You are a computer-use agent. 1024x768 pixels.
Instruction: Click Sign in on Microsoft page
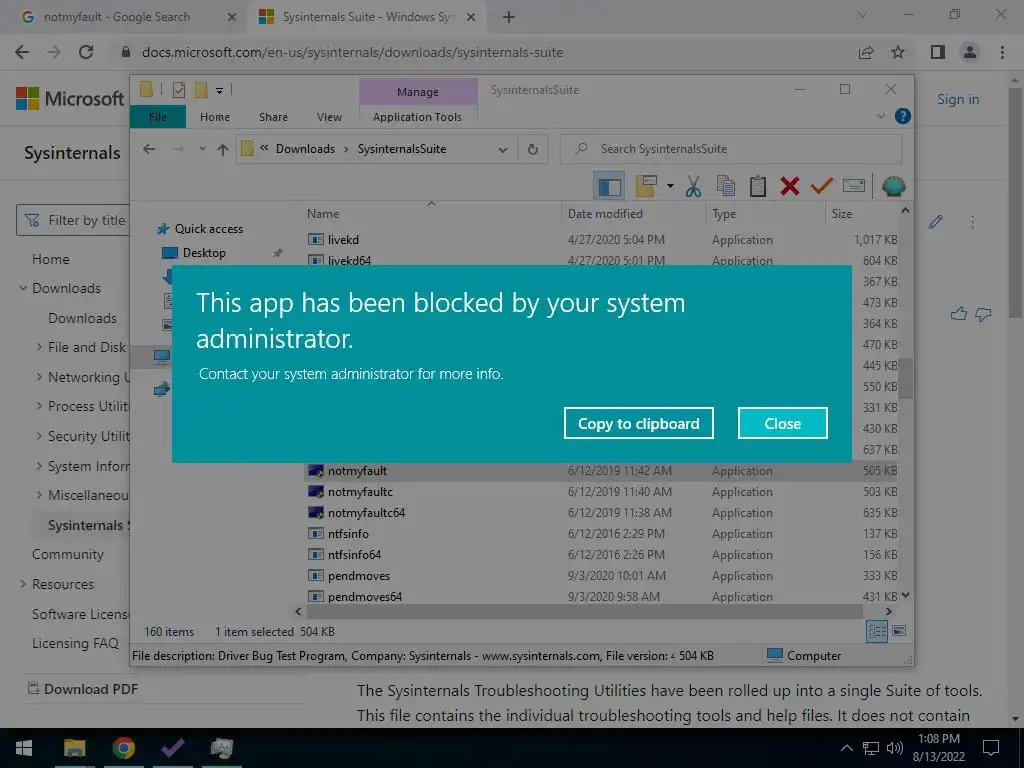pyautogui.click(x=958, y=99)
